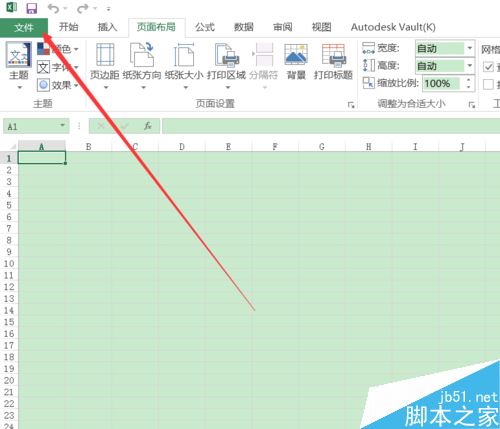Select column D header
The width and height of the screenshot is (500, 429).
pyautogui.click(x=182, y=146)
